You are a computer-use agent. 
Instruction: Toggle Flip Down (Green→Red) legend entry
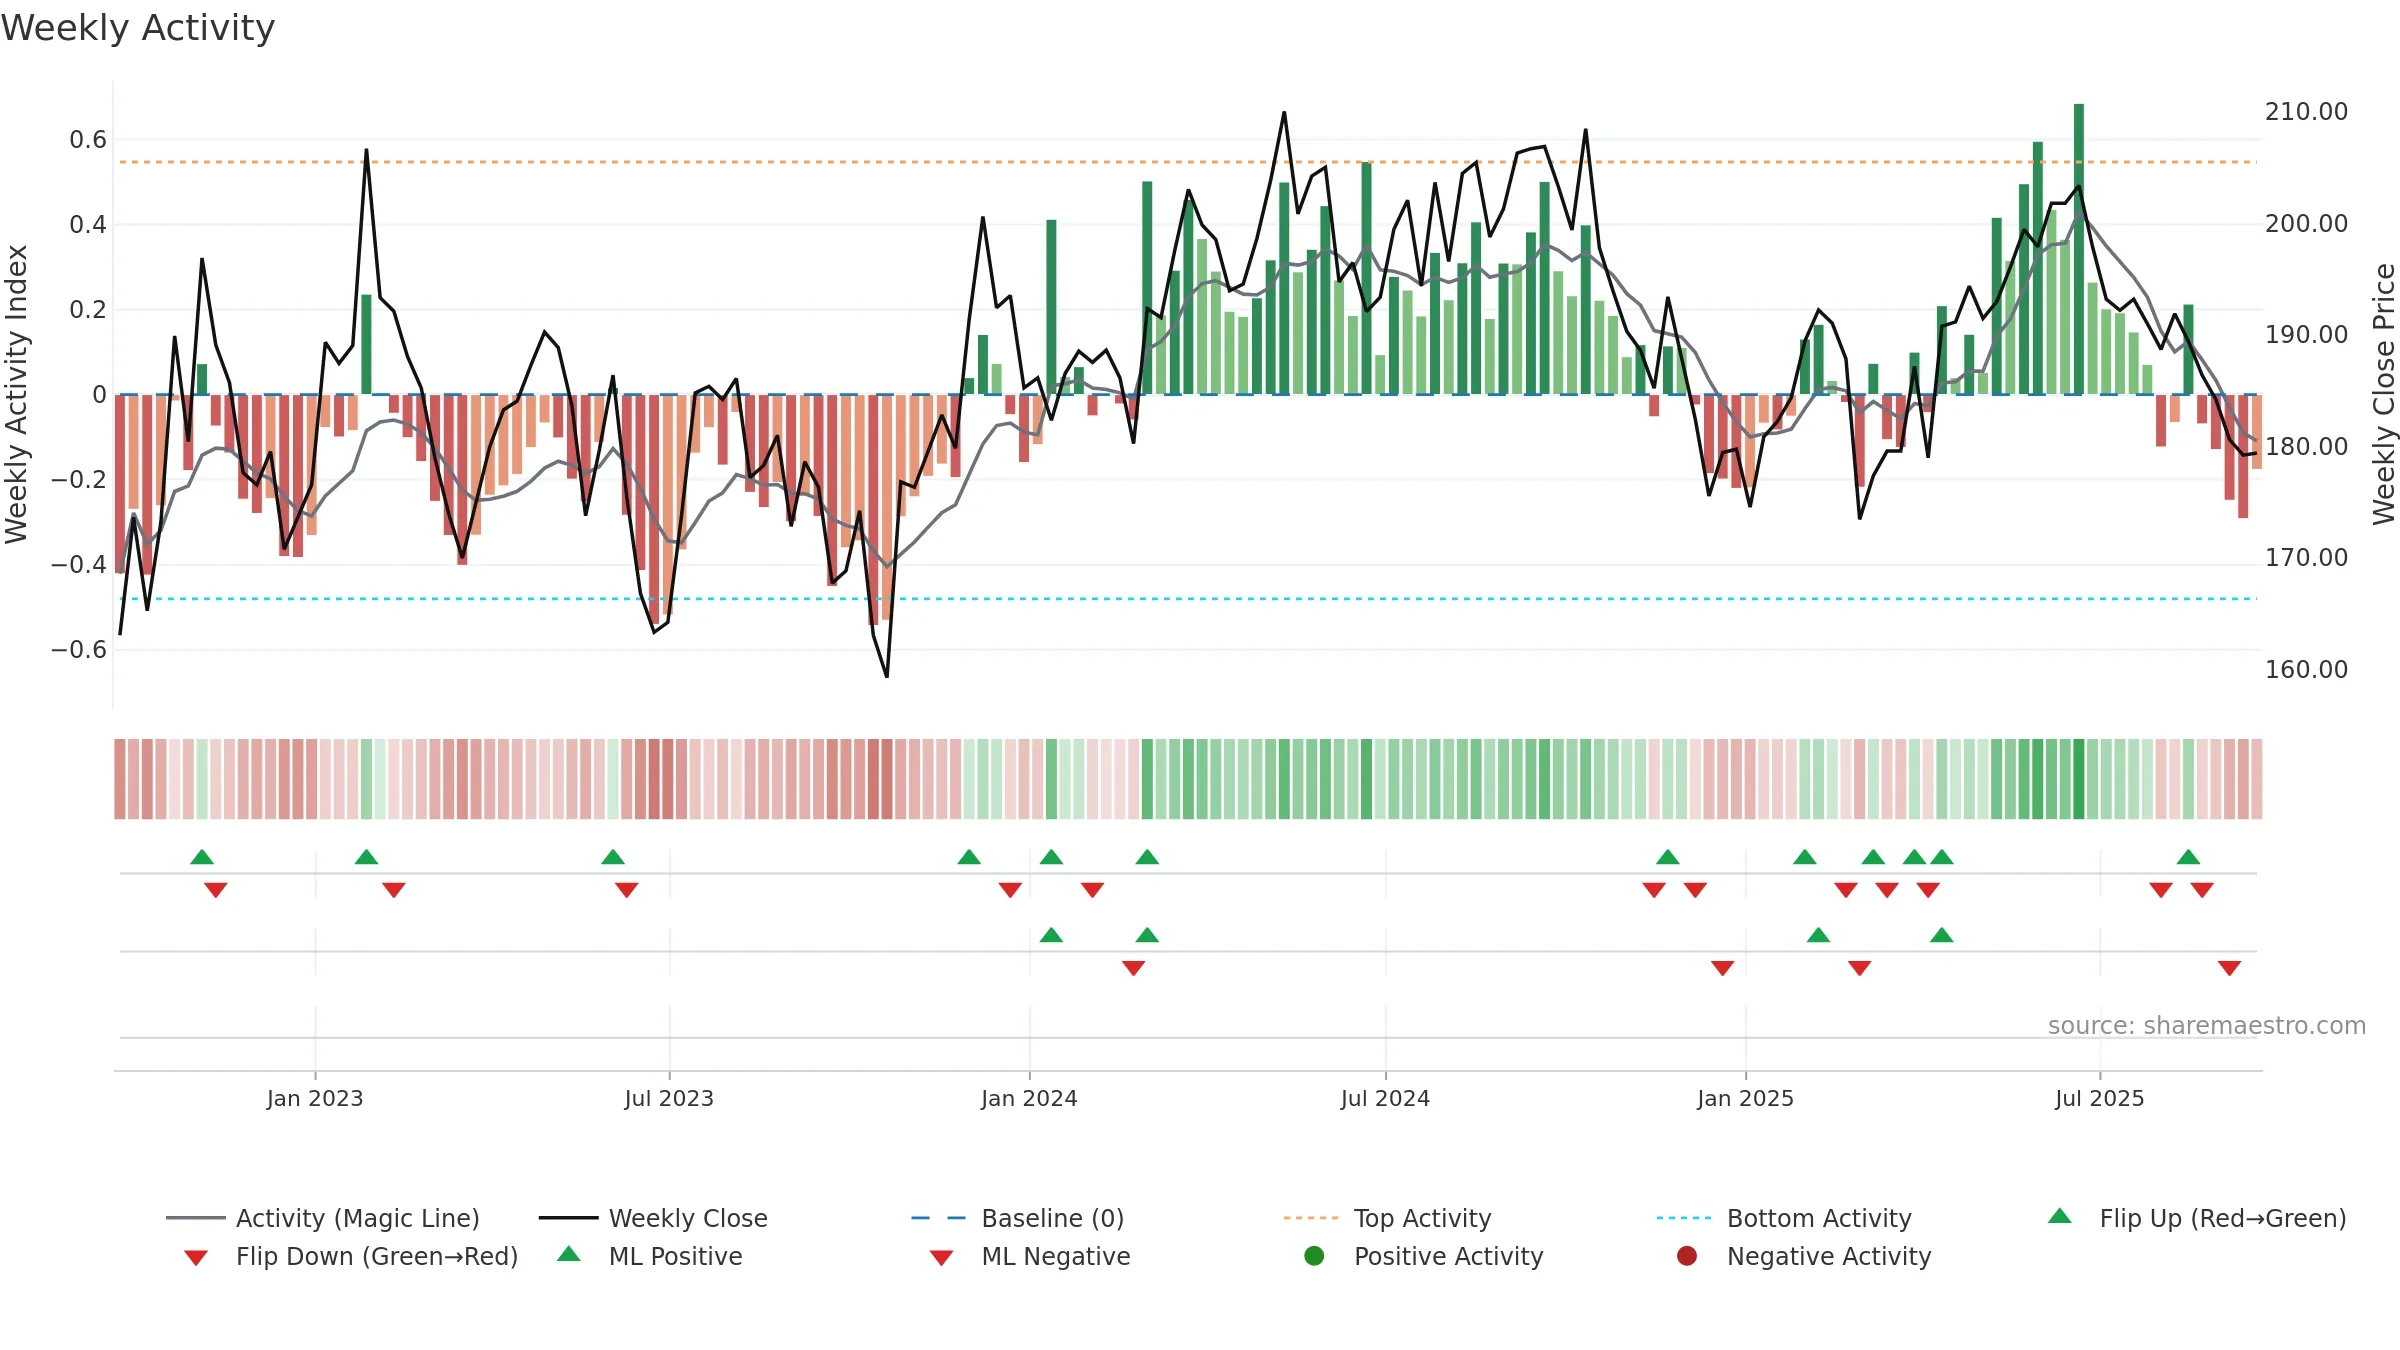[x=350, y=1256]
